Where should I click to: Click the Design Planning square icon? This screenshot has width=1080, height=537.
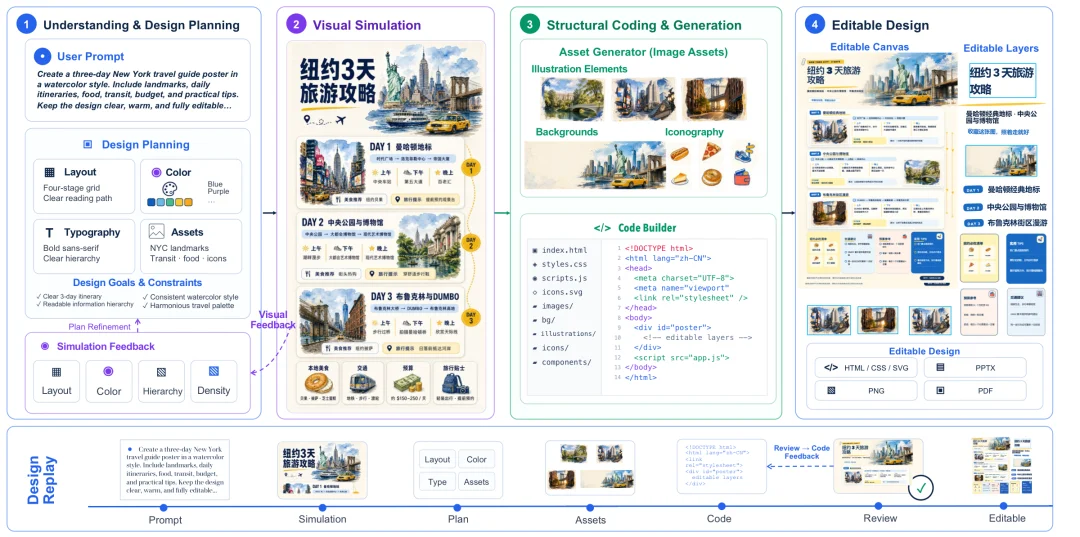coord(87,145)
